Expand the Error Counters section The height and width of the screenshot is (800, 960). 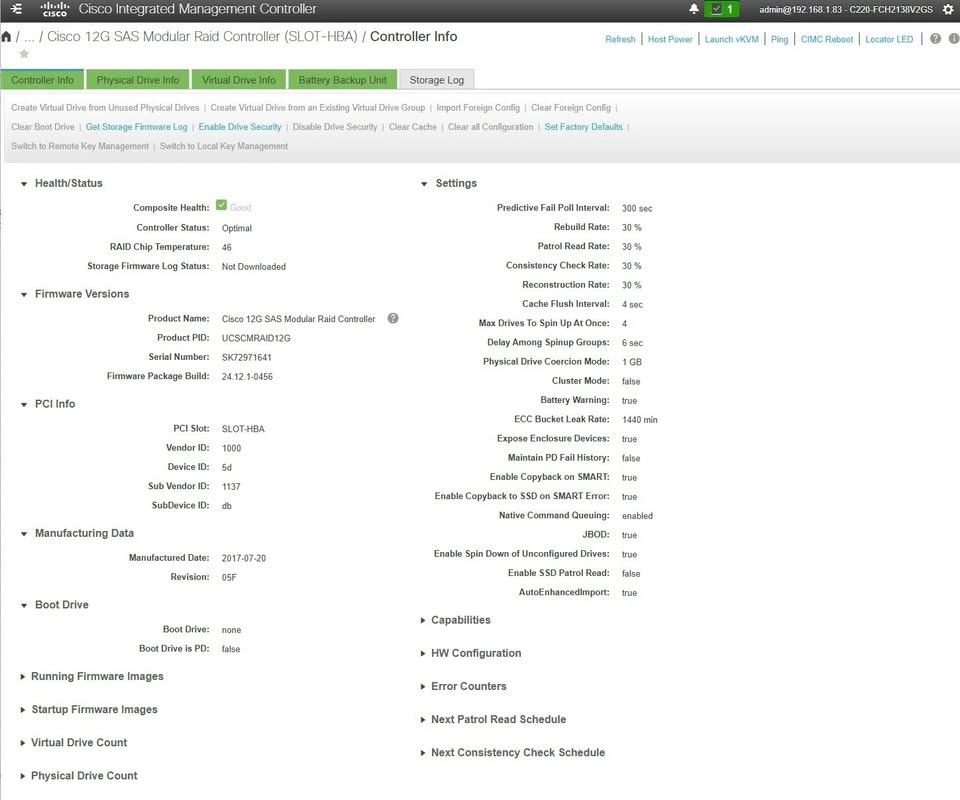click(x=422, y=686)
